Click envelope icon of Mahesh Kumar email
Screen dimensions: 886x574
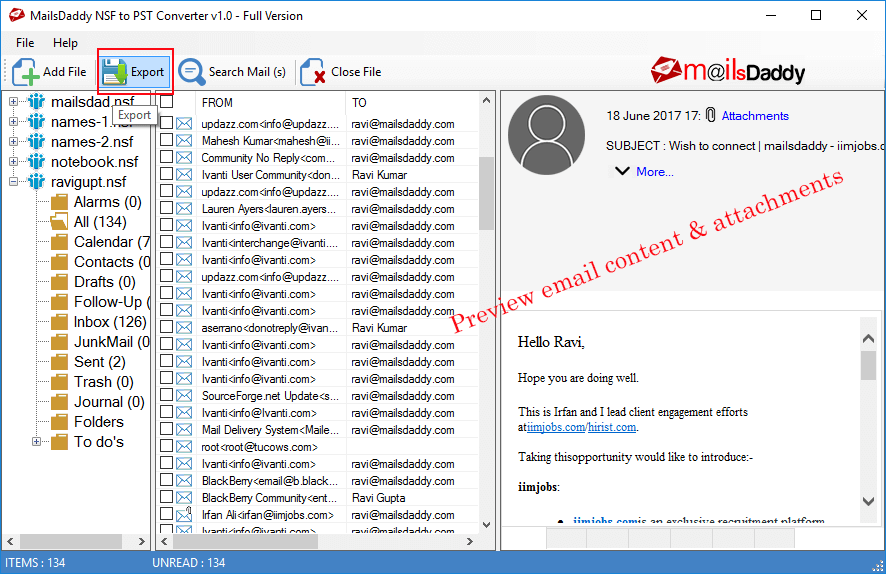pos(184,141)
